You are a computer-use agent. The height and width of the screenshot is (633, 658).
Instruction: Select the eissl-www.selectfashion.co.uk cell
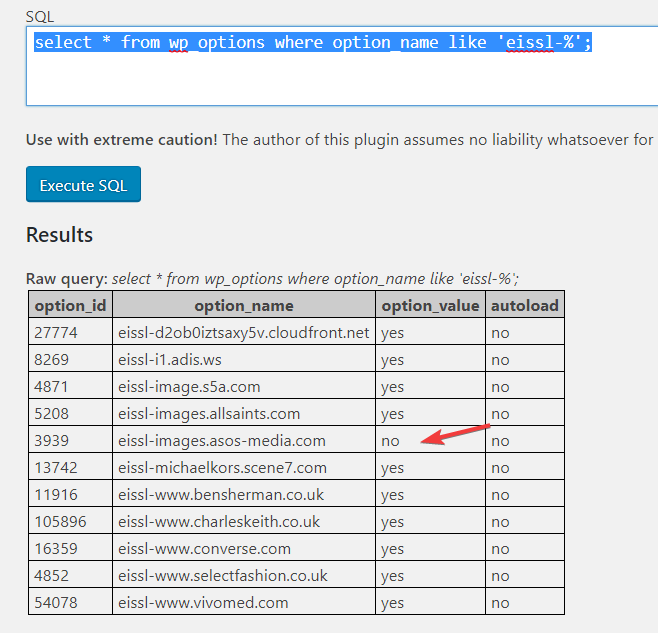click(x=244, y=575)
